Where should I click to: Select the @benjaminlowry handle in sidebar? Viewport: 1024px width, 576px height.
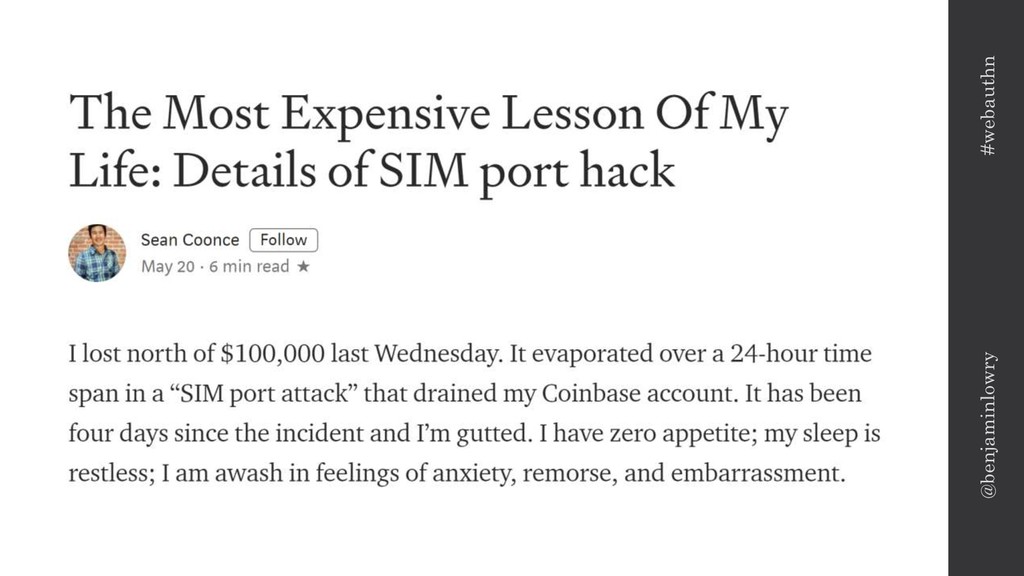tap(989, 425)
